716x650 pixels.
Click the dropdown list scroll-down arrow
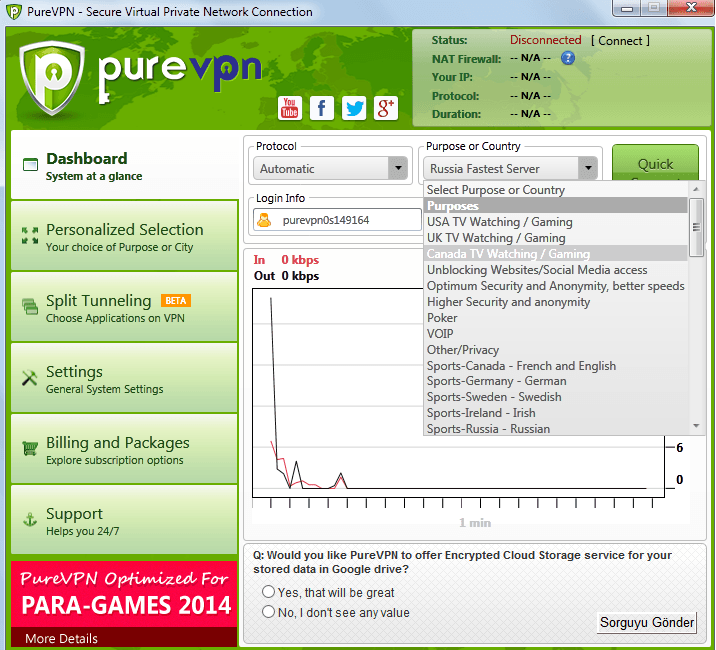coord(696,426)
